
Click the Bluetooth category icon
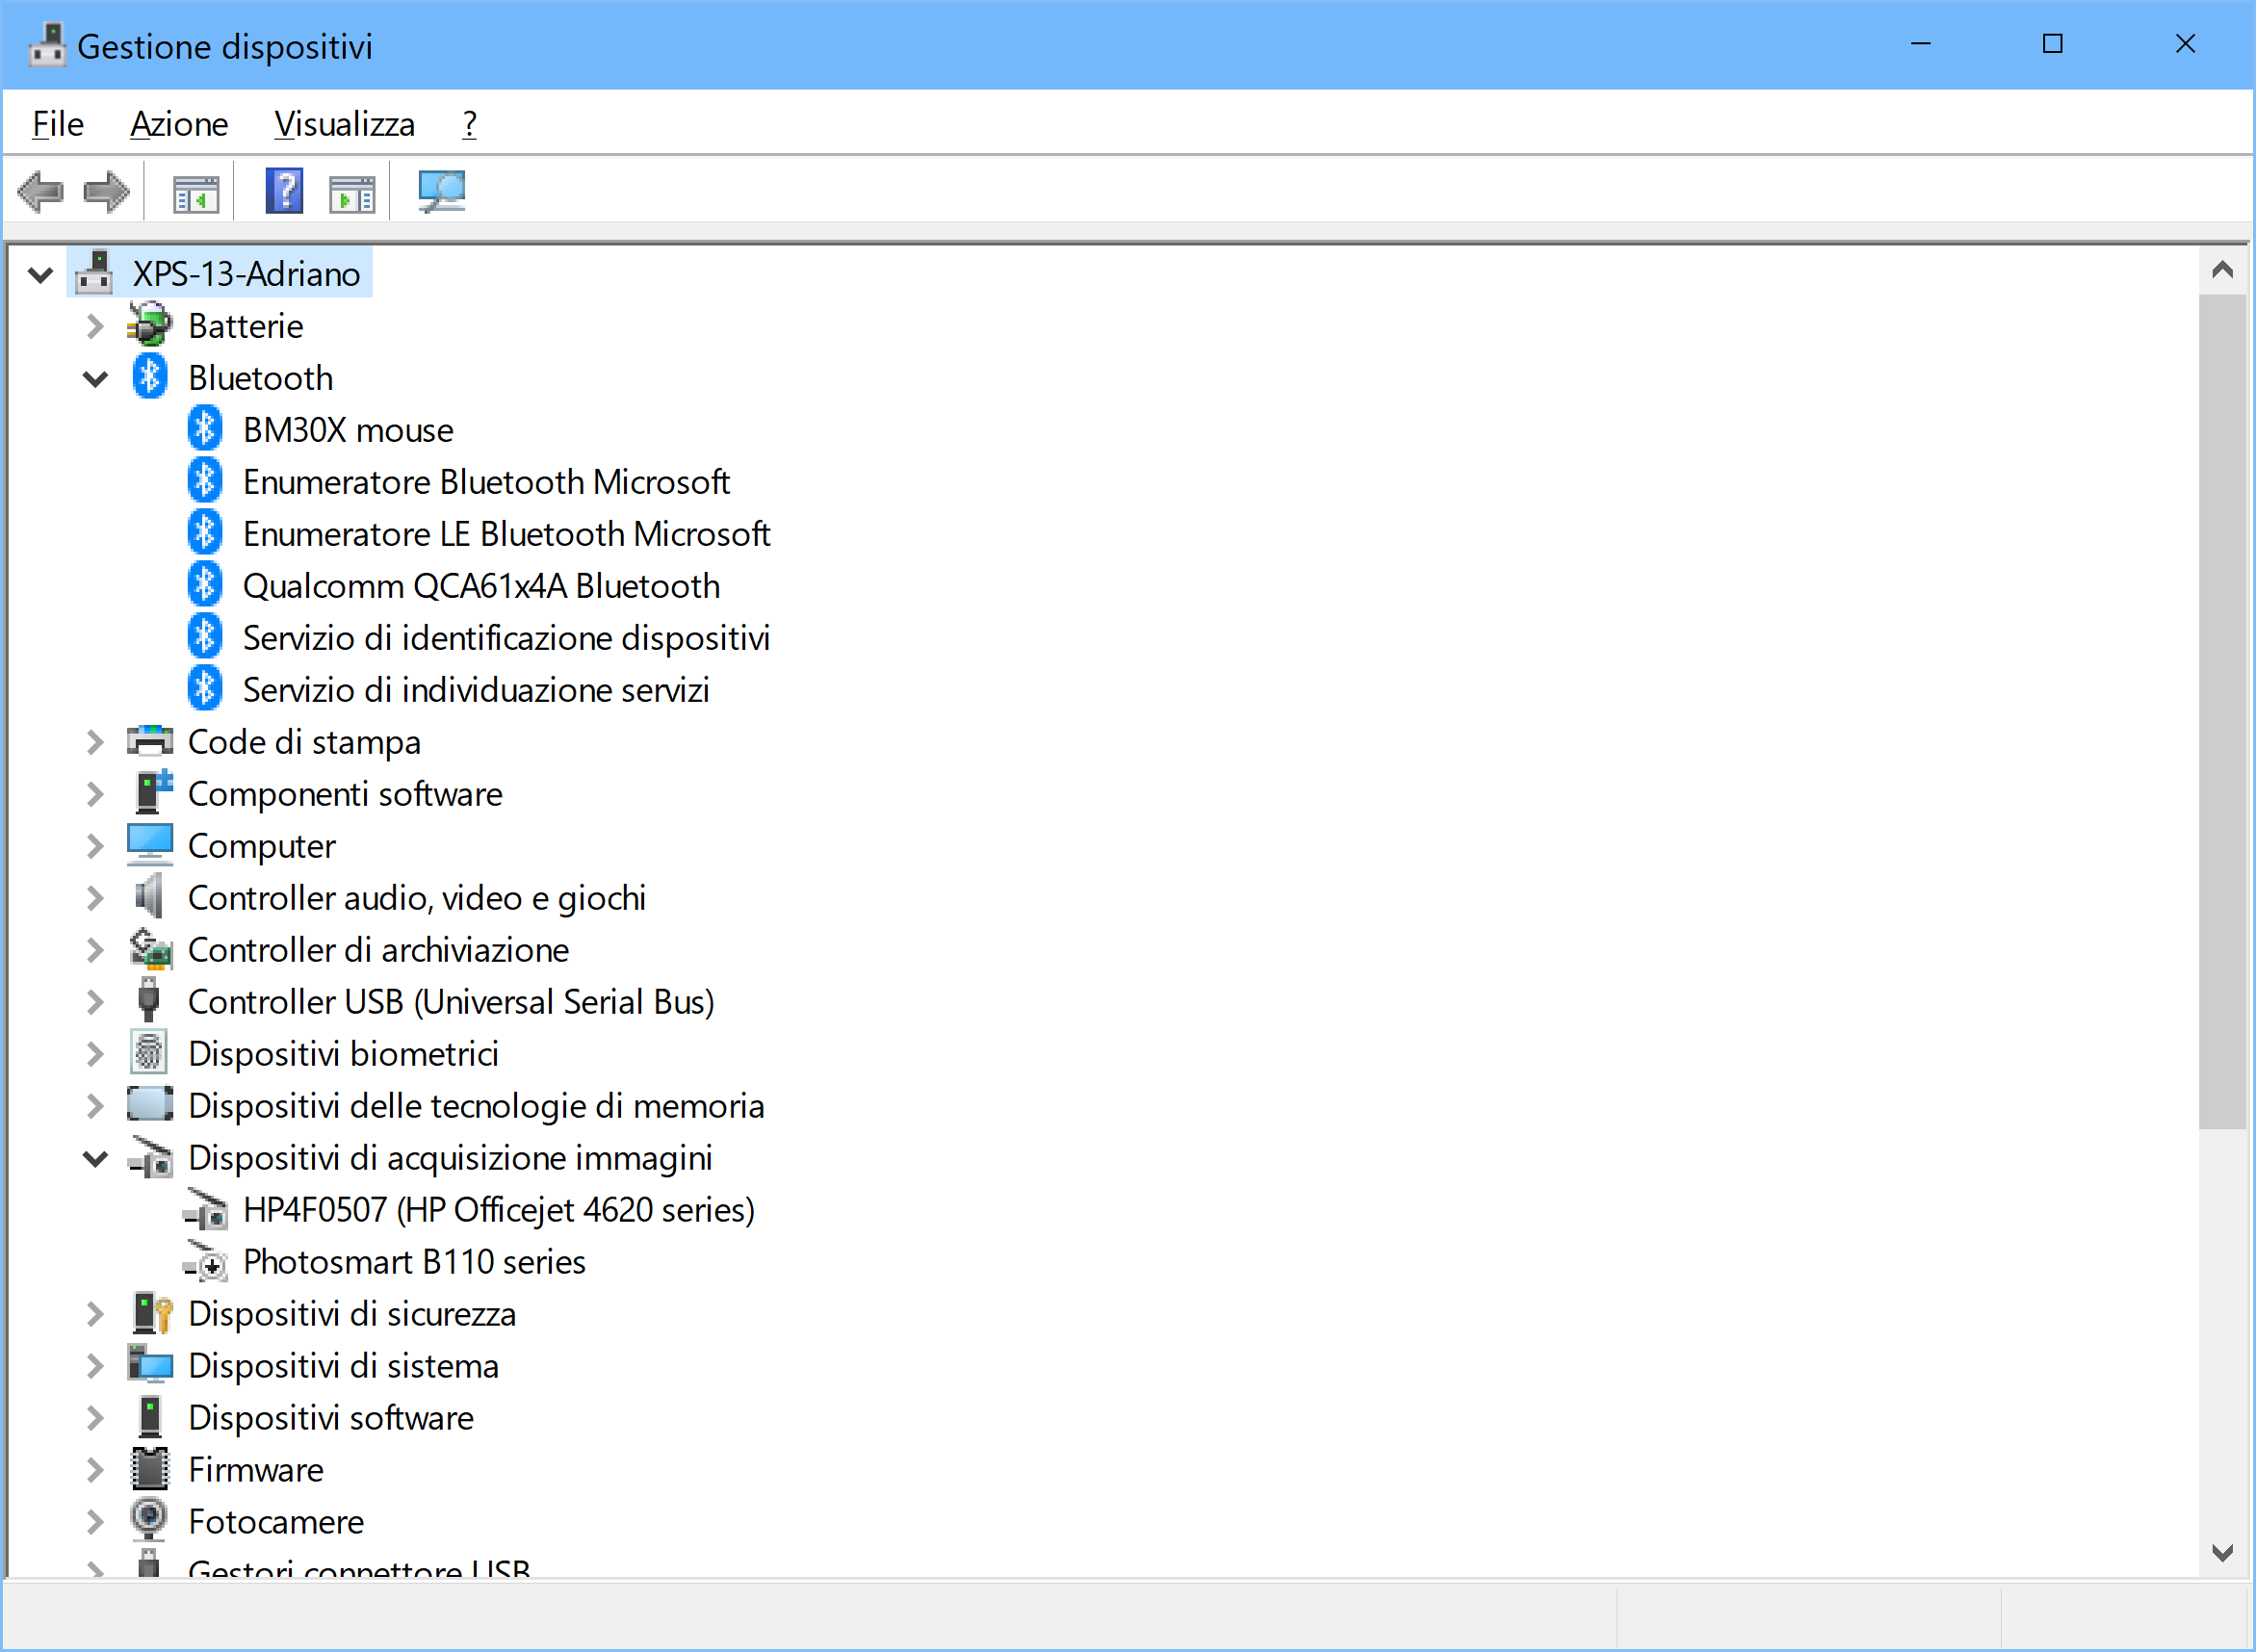tap(150, 378)
